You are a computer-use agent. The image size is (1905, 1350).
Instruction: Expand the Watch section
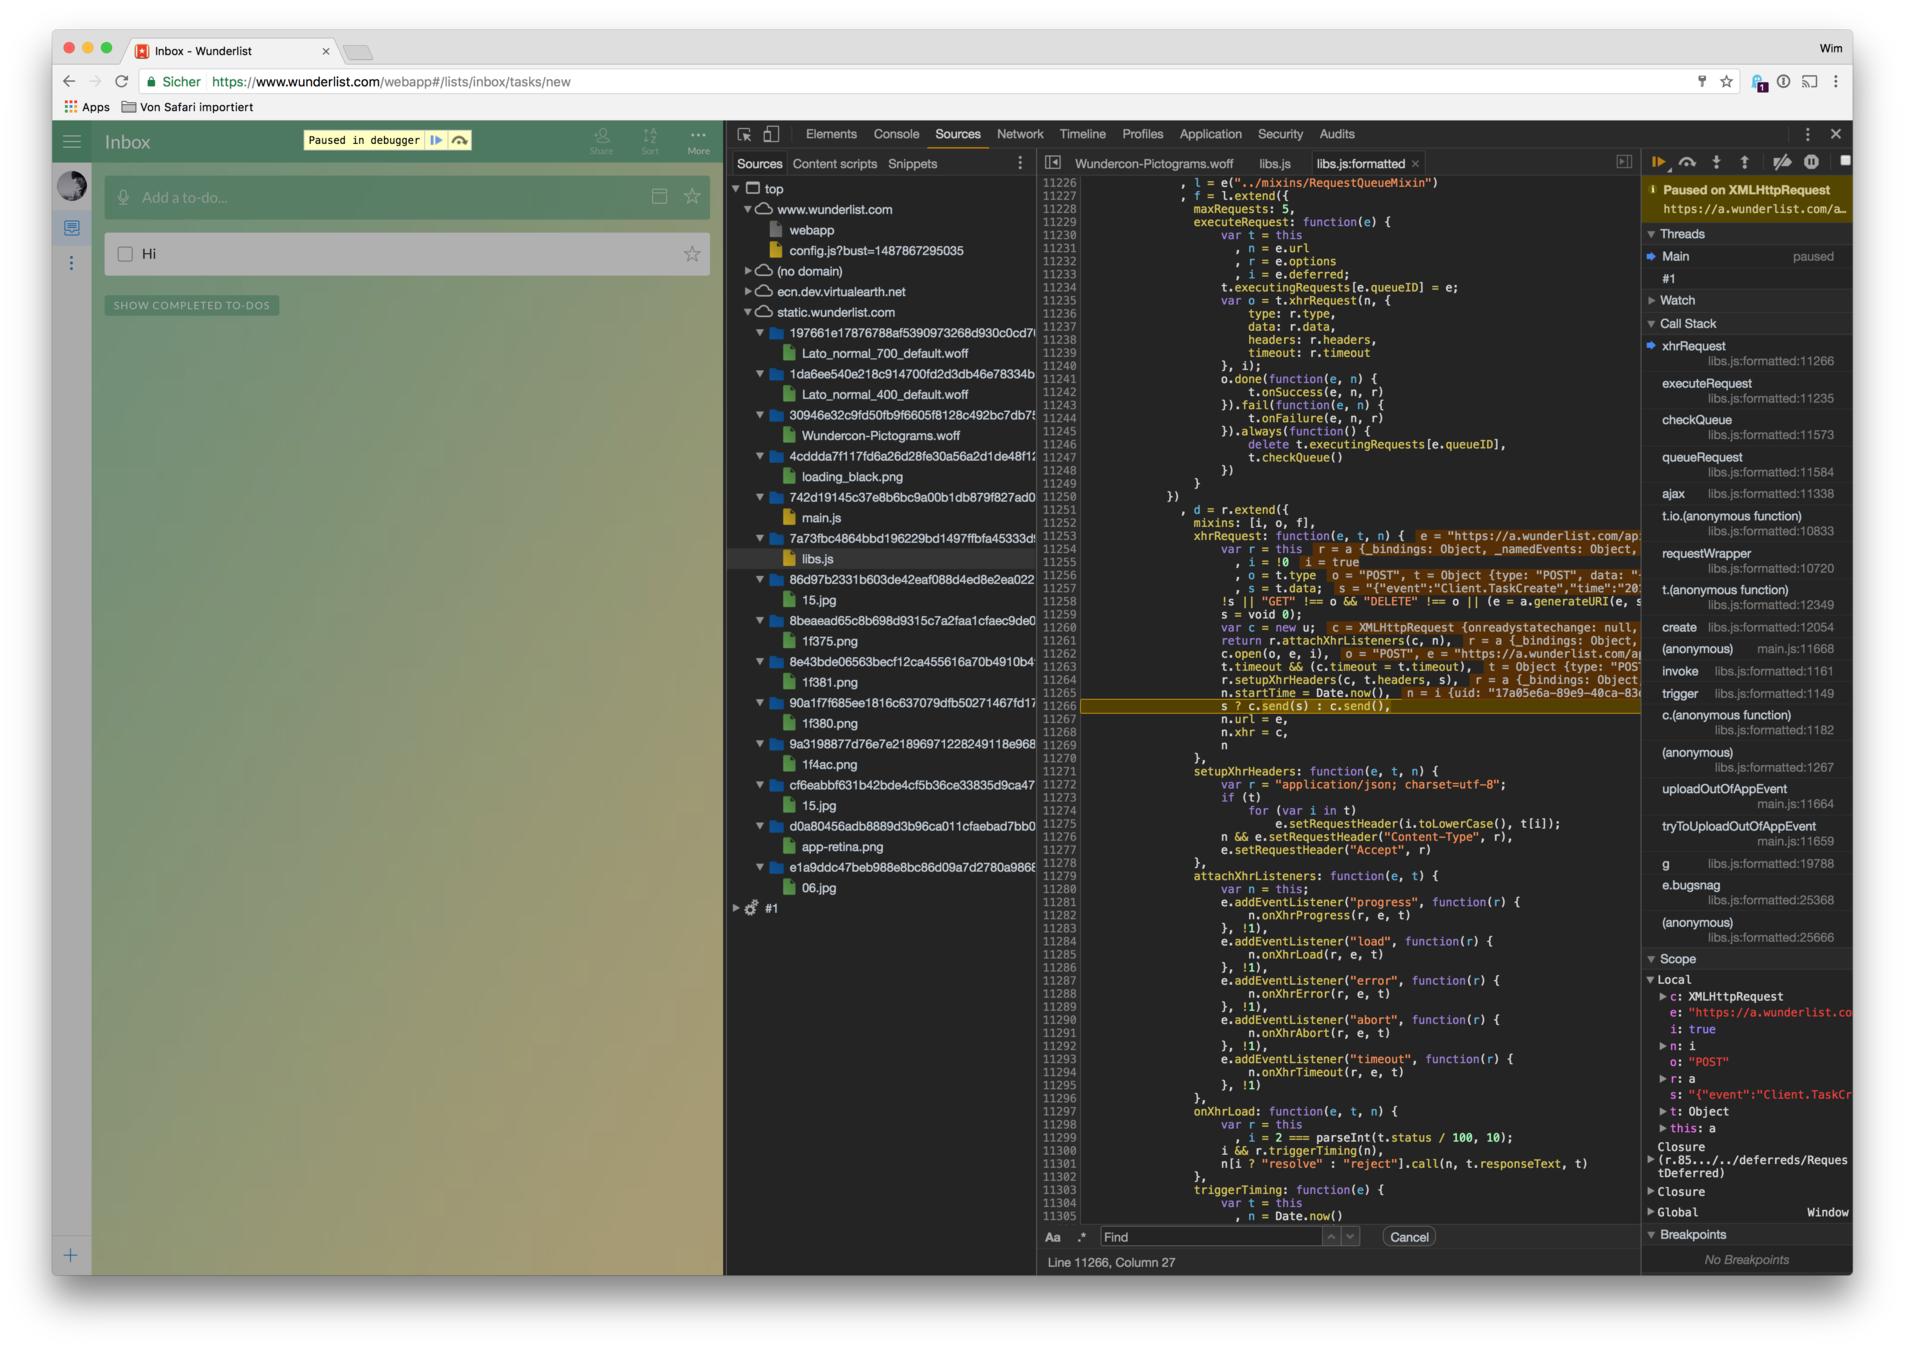(x=1651, y=300)
